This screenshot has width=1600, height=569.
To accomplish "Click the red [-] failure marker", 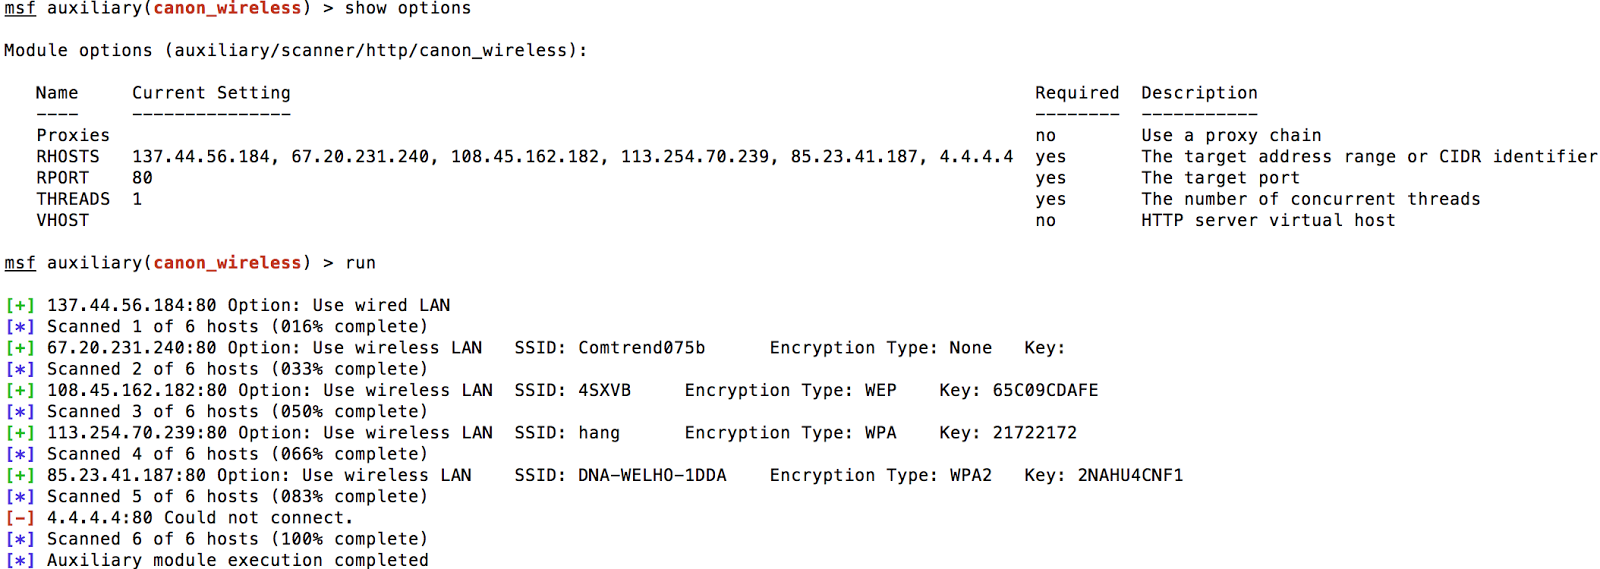I will pos(20,518).
